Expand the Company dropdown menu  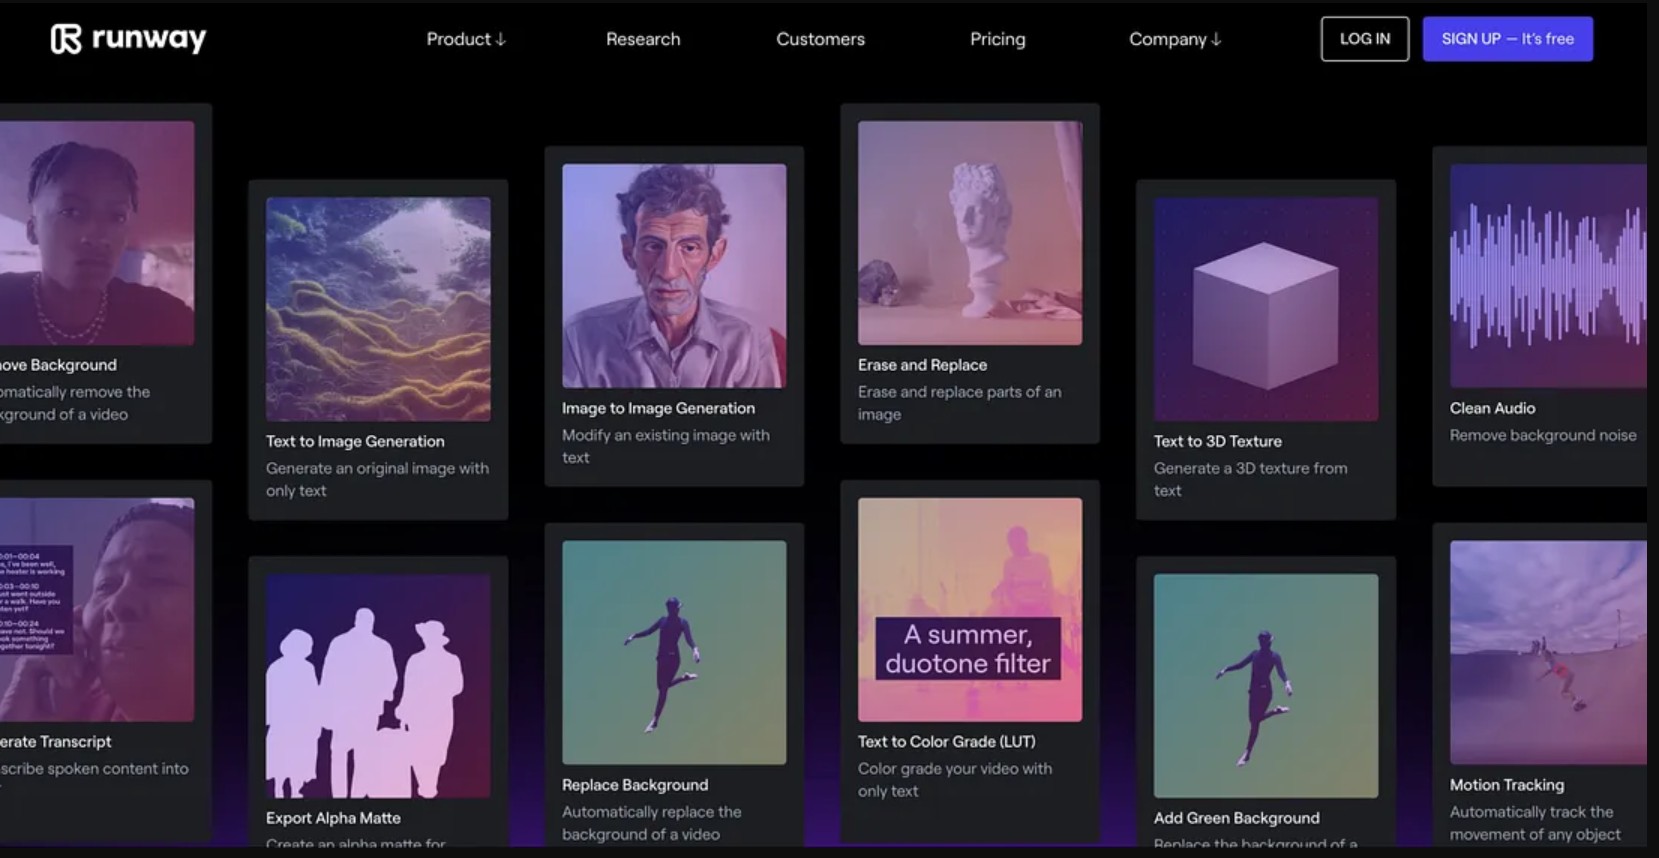(x=1175, y=39)
